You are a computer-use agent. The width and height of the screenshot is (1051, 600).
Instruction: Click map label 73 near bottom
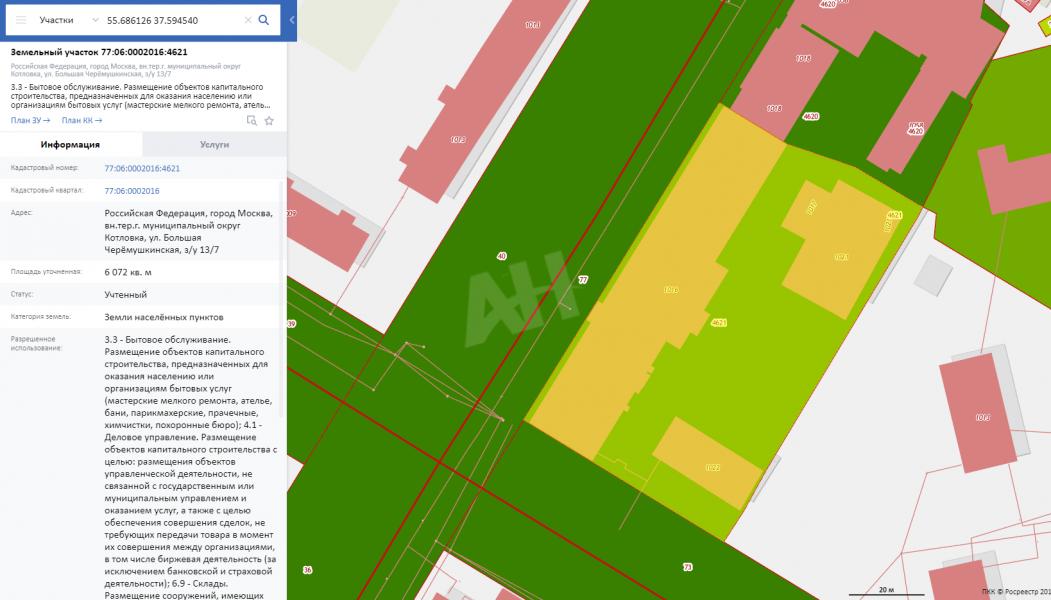click(x=687, y=567)
